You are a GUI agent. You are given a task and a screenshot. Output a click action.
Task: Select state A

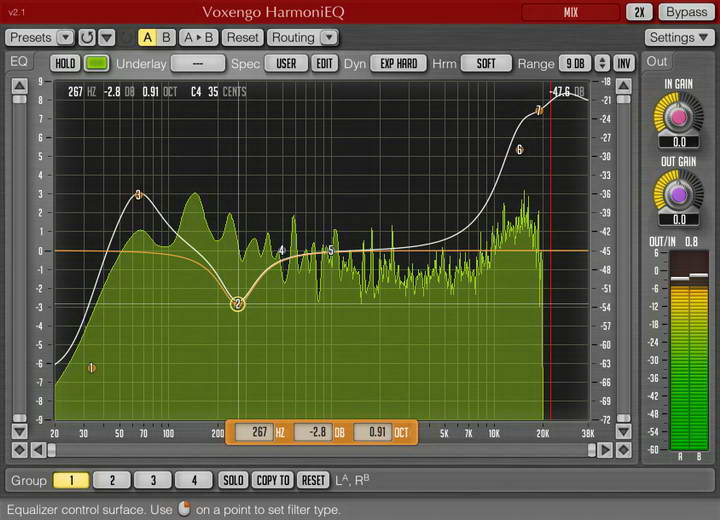point(147,37)
